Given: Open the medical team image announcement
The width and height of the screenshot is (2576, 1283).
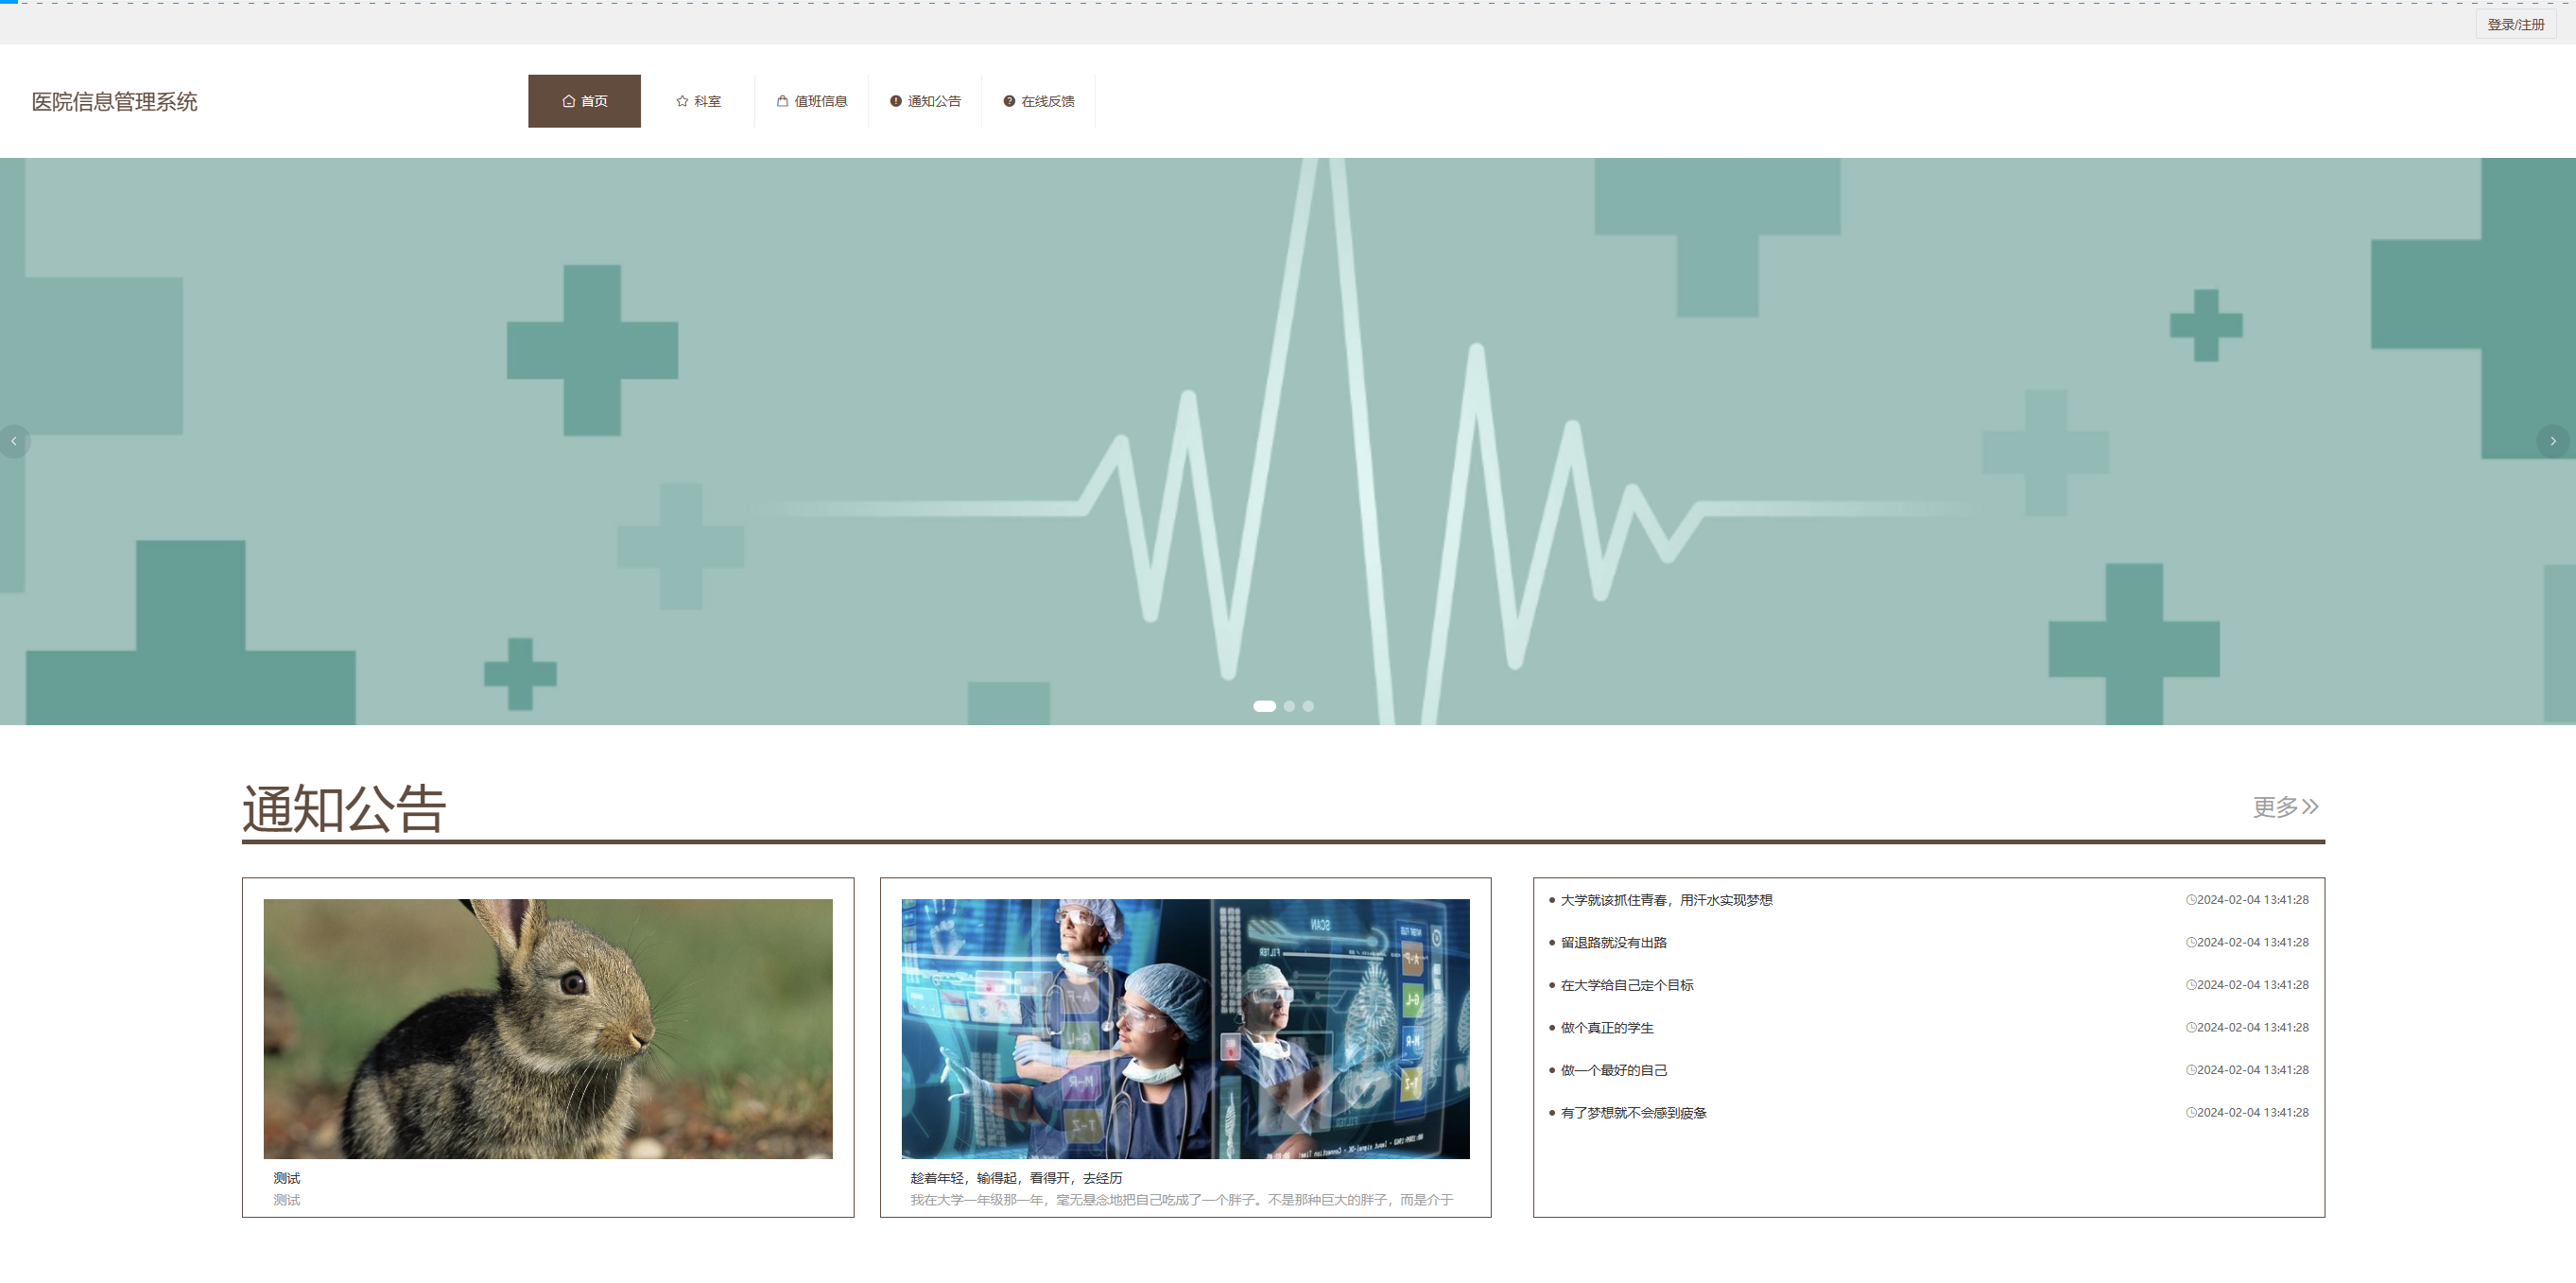Looking at the screenshot, I should pos(1185,1028).
